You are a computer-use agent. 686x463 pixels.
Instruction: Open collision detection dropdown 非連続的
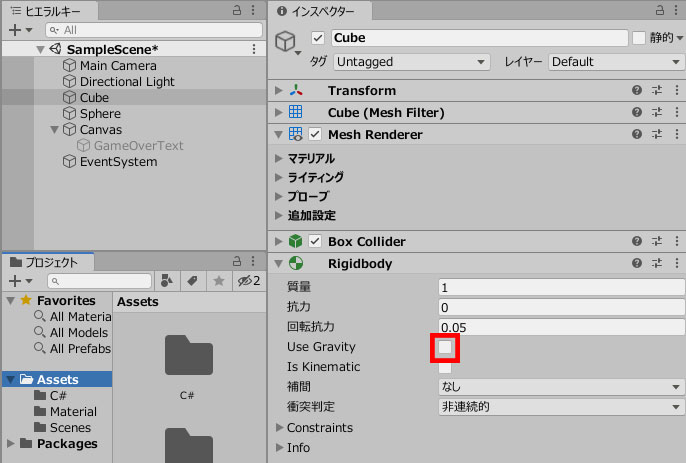(x=562, y=407)
